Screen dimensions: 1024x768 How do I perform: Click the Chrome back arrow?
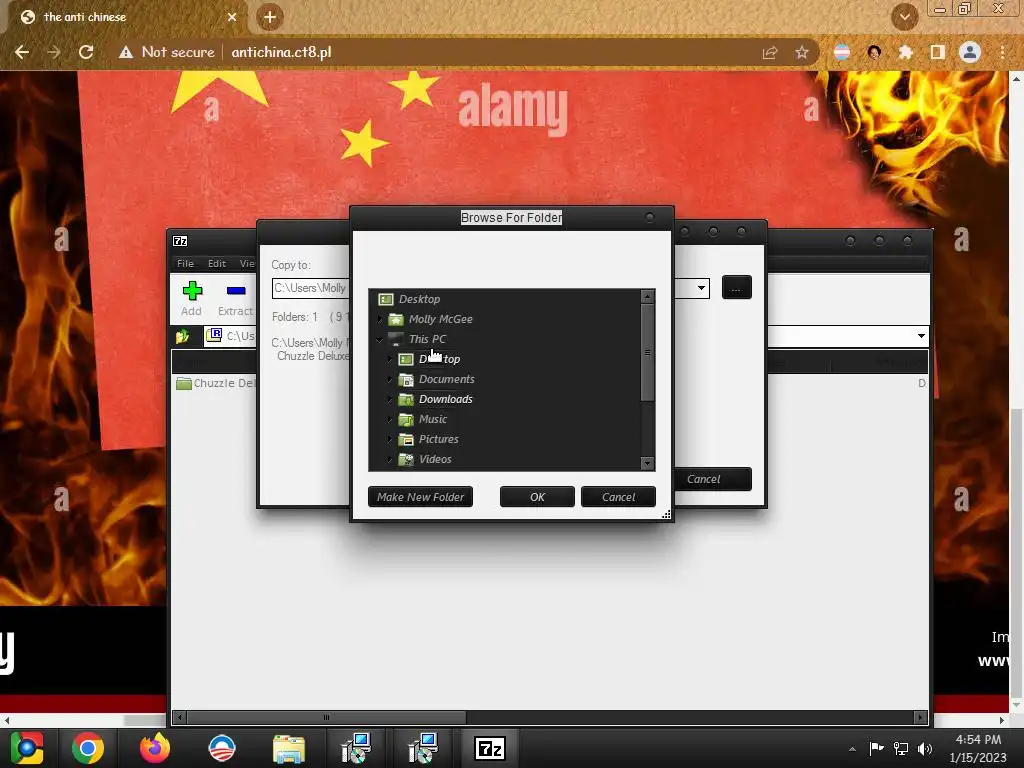(22, 52)
